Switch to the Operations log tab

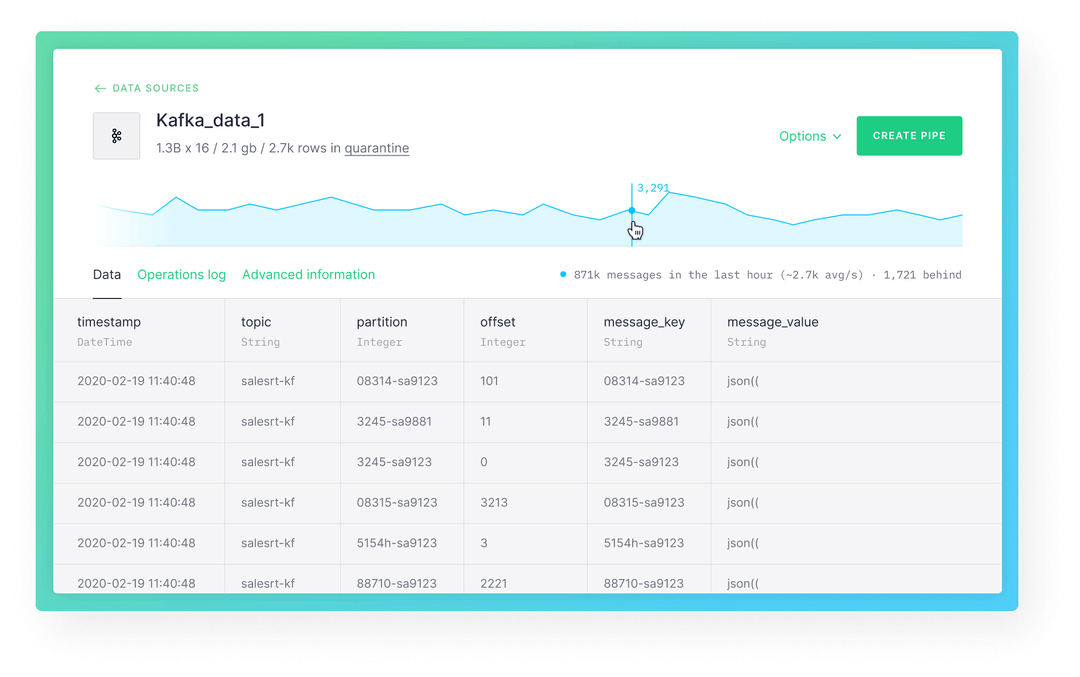click(181, 274)
